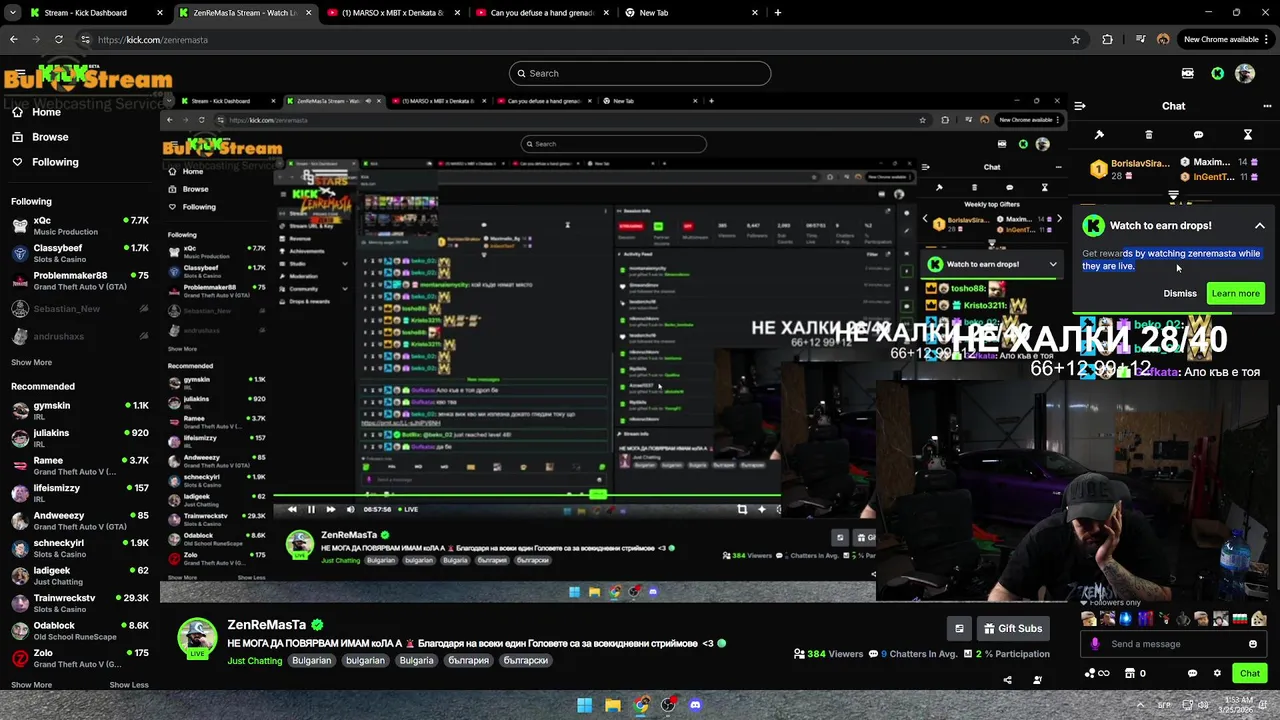Click the address bar URL

(153, 40)
